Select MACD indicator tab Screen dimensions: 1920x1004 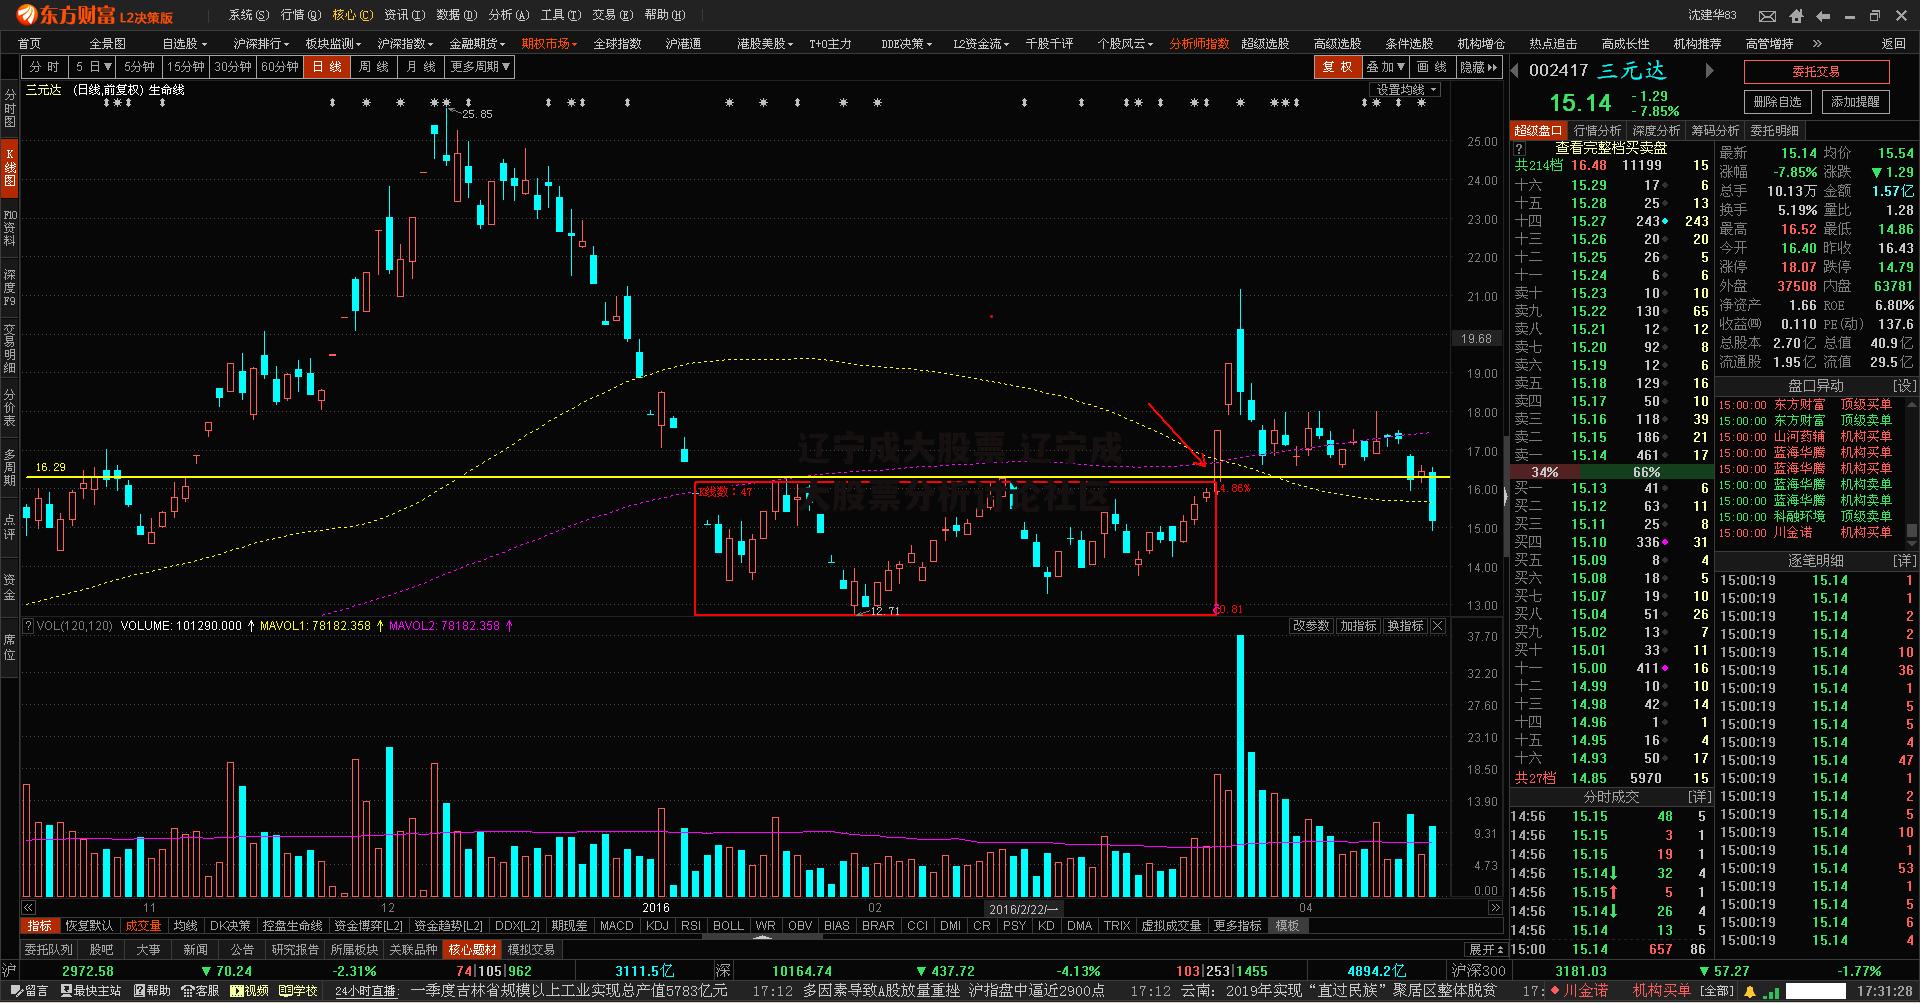tap(616, 926)
